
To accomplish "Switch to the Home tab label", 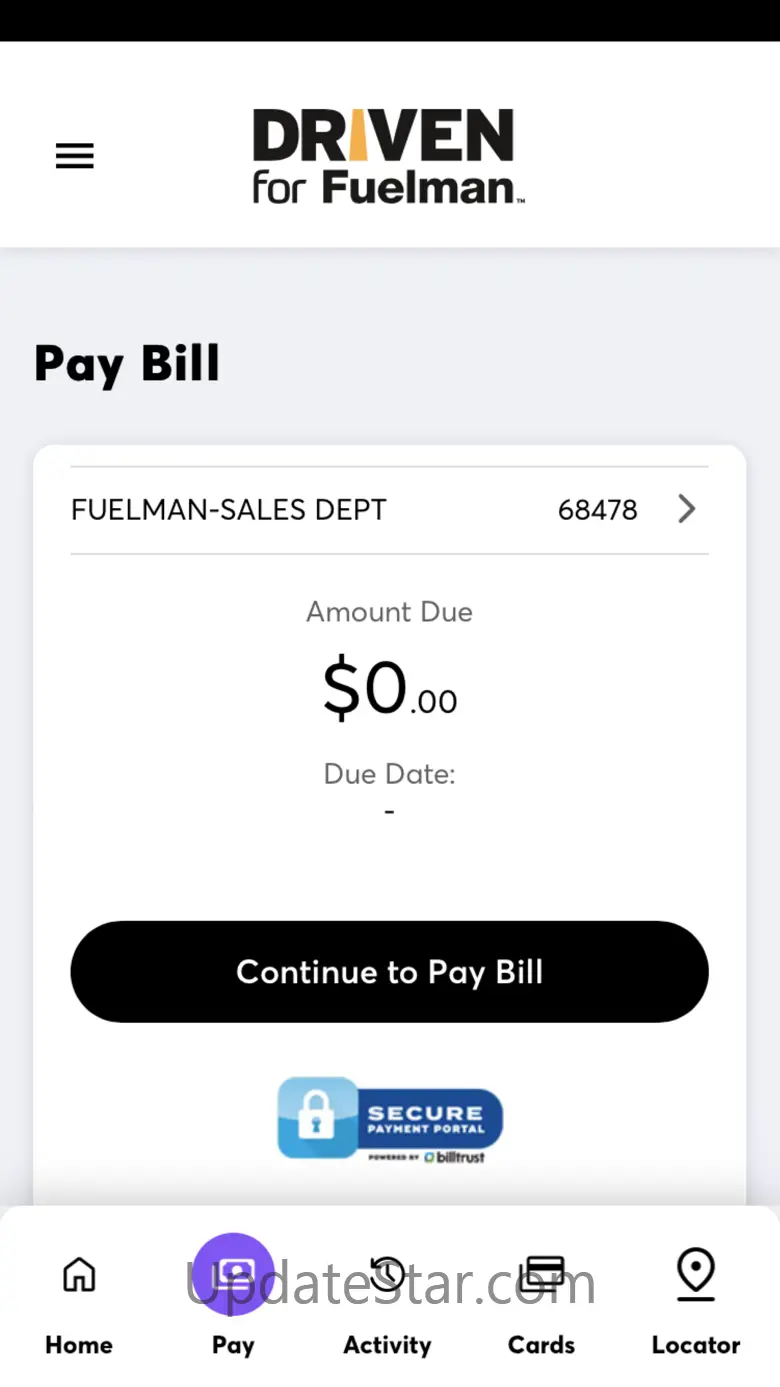I will [79, 1345].
